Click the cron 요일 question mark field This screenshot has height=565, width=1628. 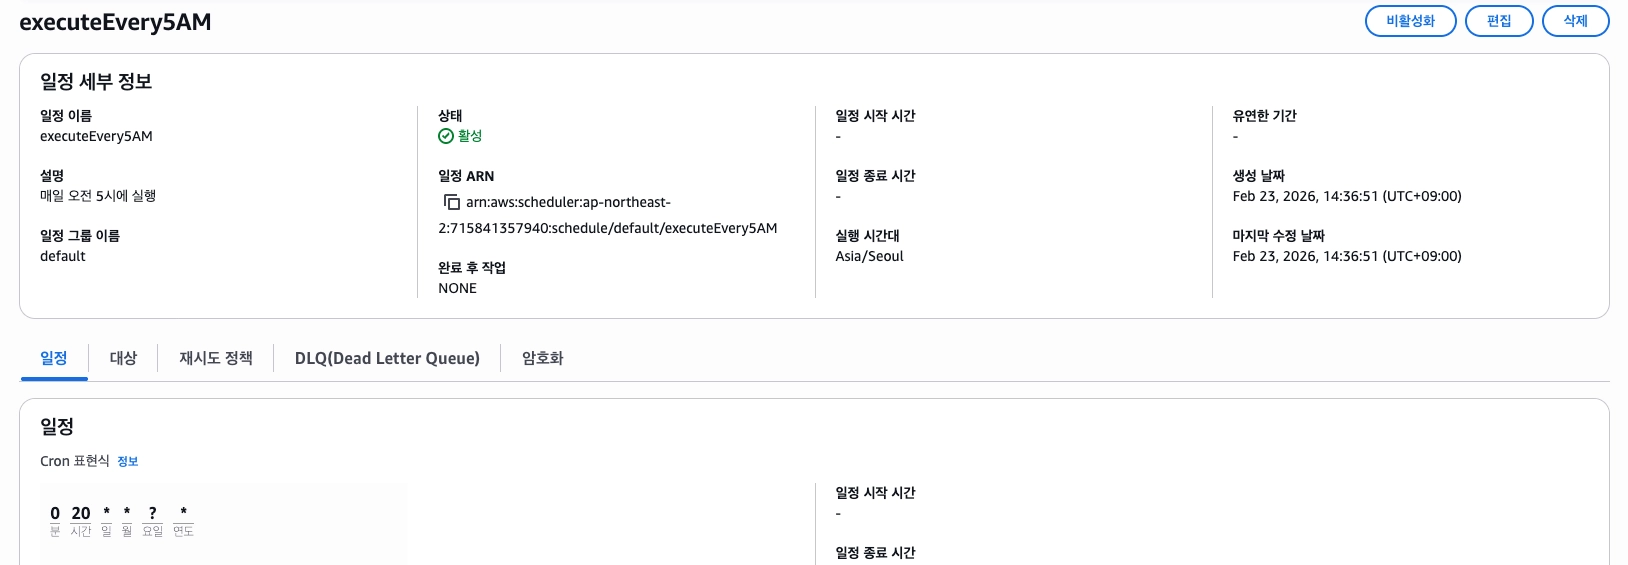coord(152,513)
